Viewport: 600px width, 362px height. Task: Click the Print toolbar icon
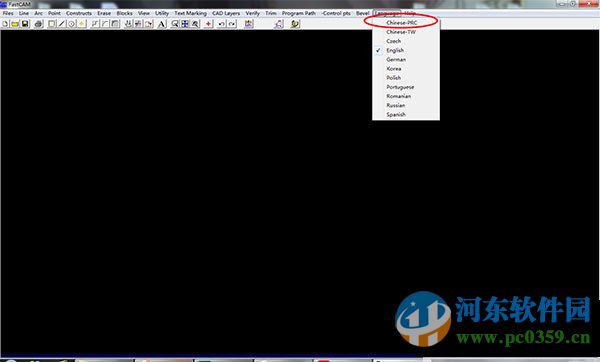[x=38, y=24]
